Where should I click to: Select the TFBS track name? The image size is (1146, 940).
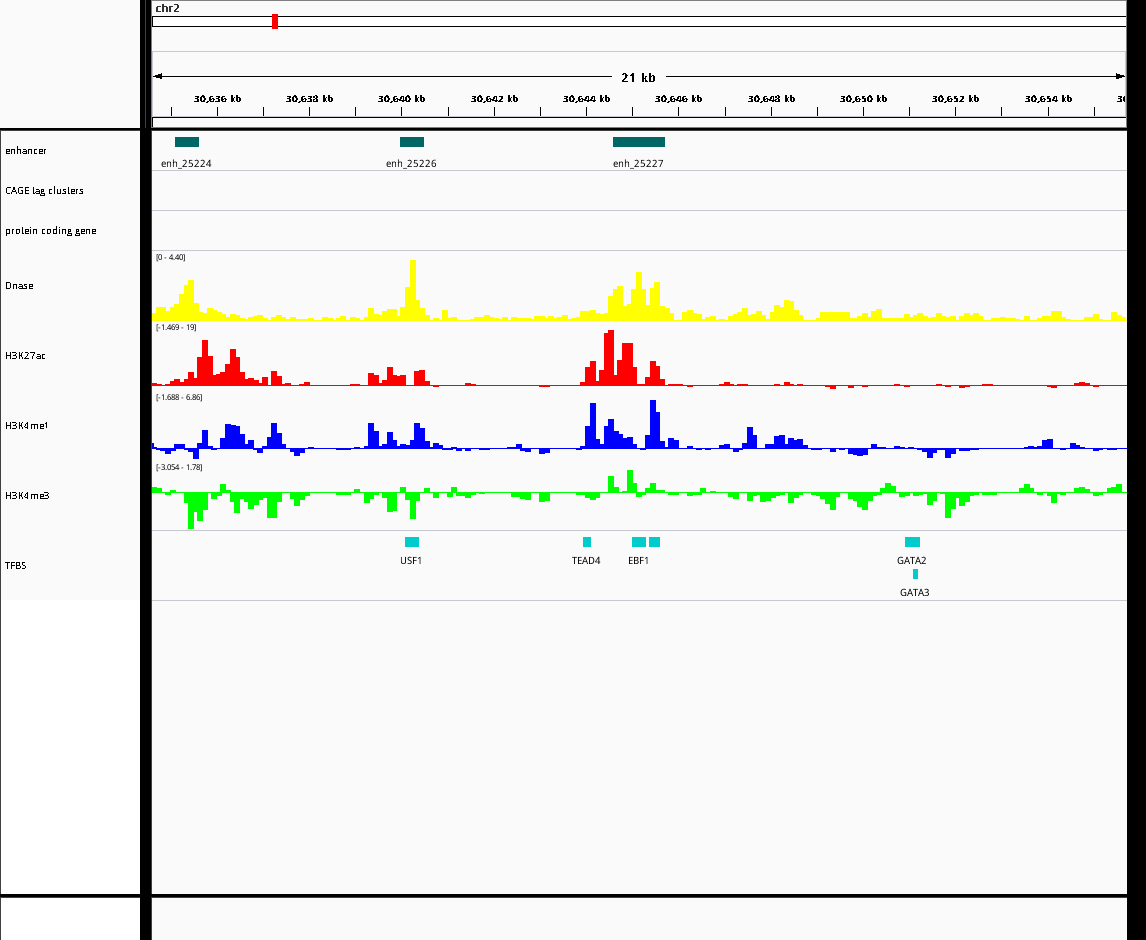[16, 566]
